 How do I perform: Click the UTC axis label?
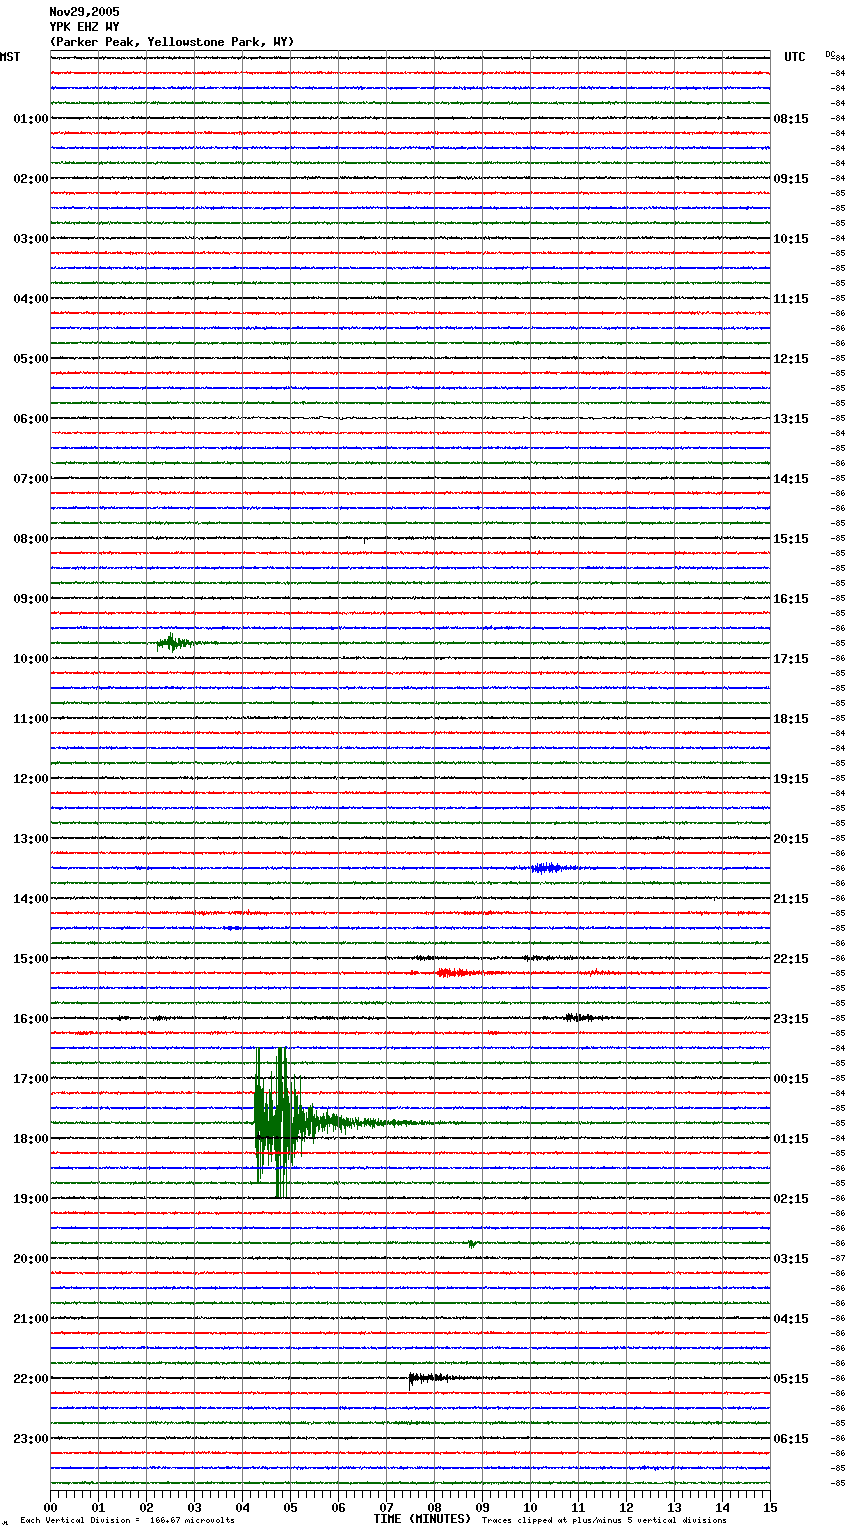[795, 57]
